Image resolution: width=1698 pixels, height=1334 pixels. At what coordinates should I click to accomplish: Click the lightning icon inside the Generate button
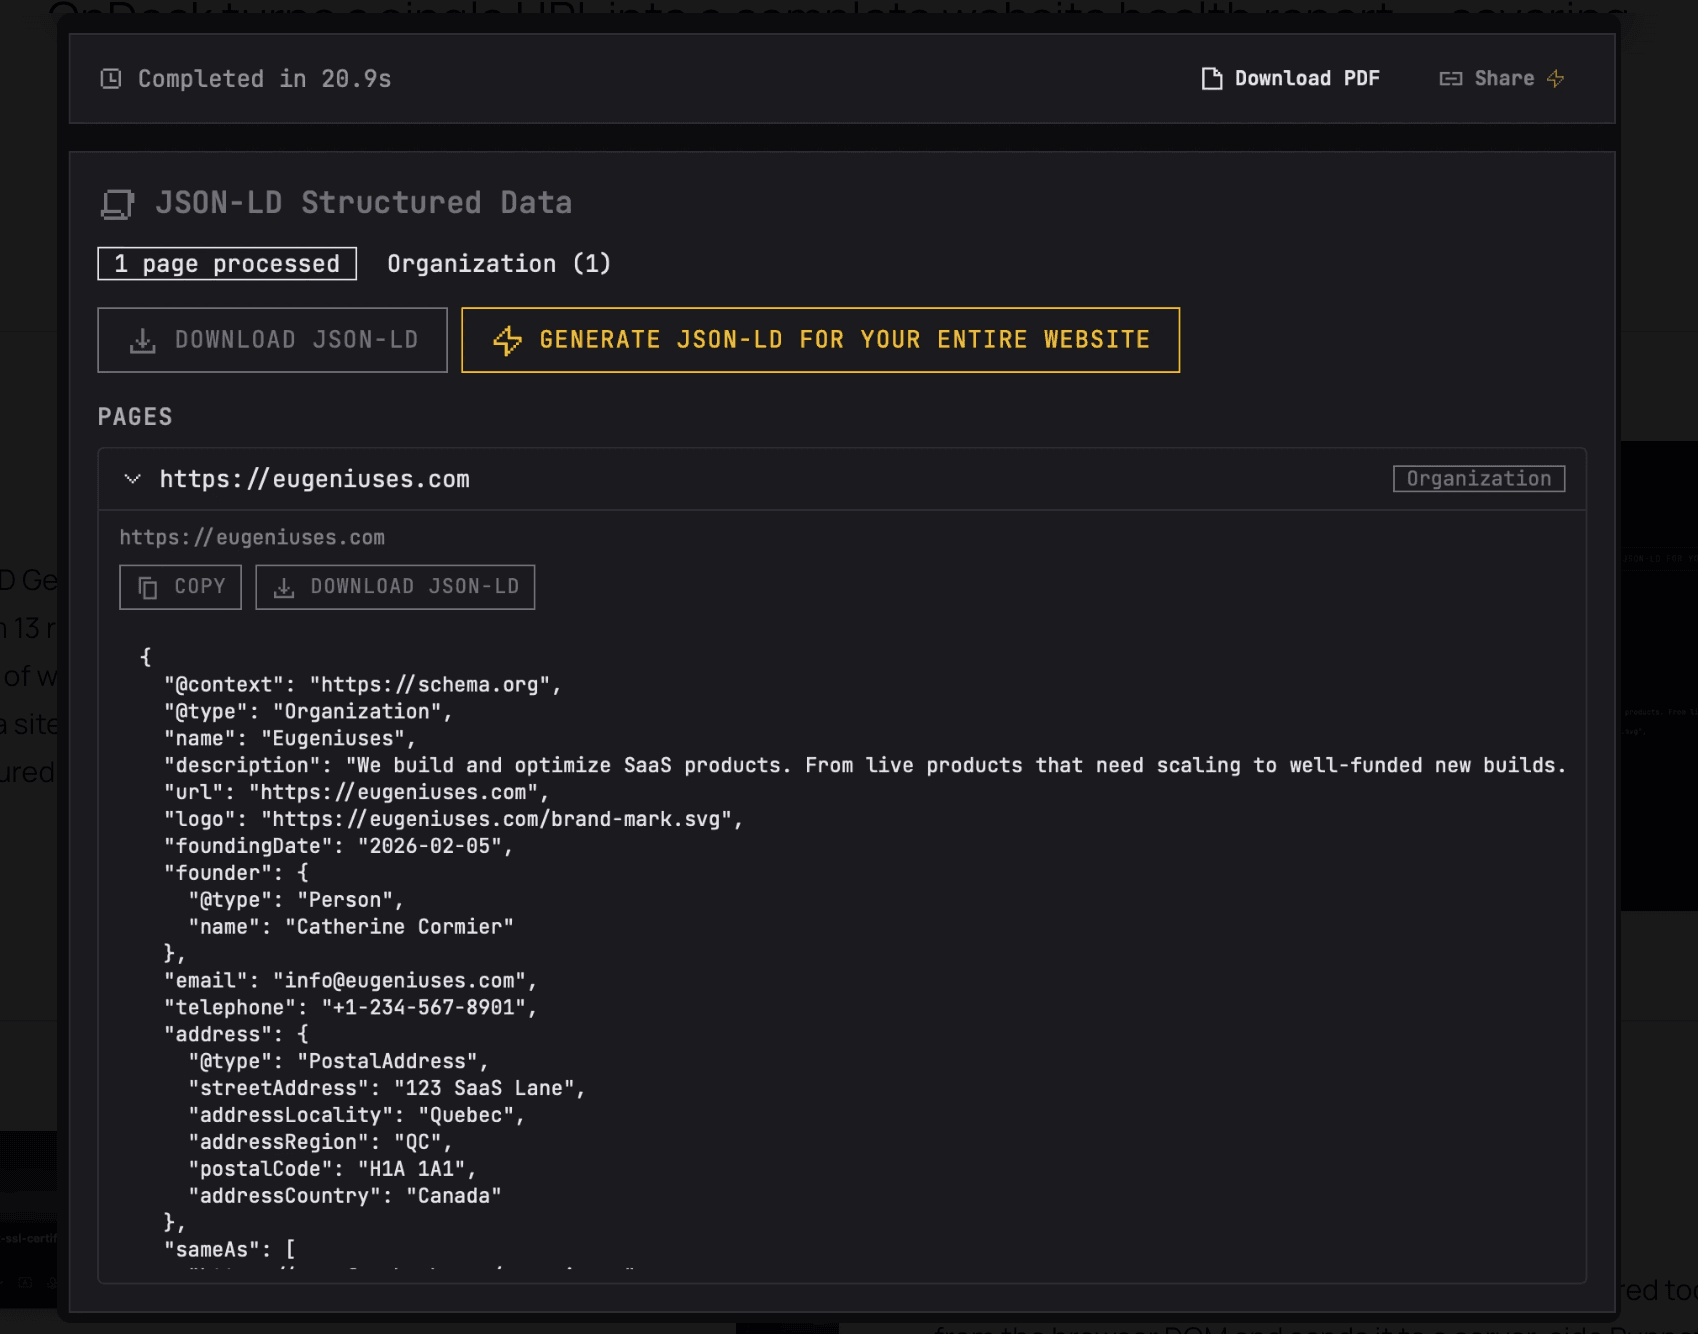508,340
